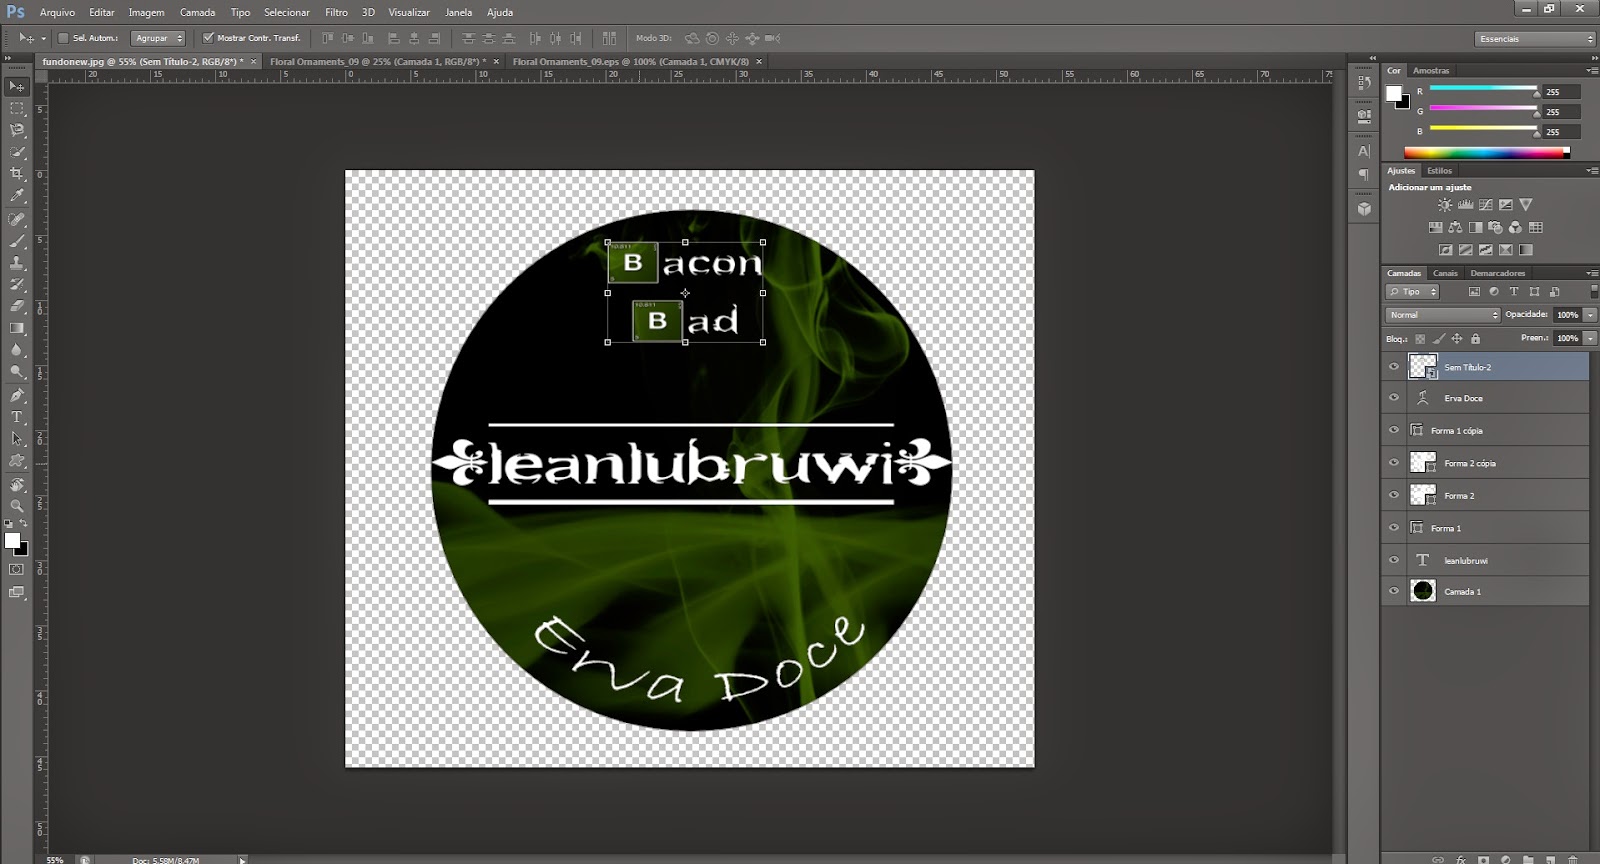Add a Levels adjustment
The height and width of the screenshot is (864, 1600).
[1465, 205]
